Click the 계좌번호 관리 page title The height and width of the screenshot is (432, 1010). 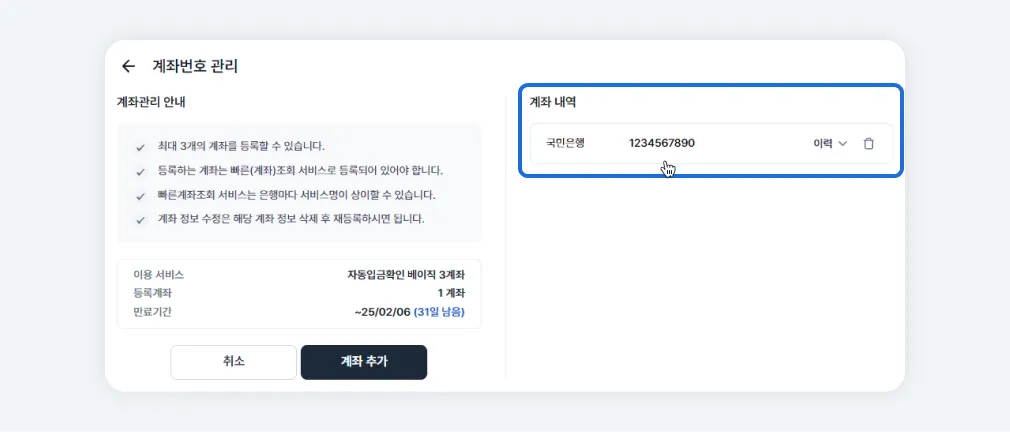pos(194,67)
